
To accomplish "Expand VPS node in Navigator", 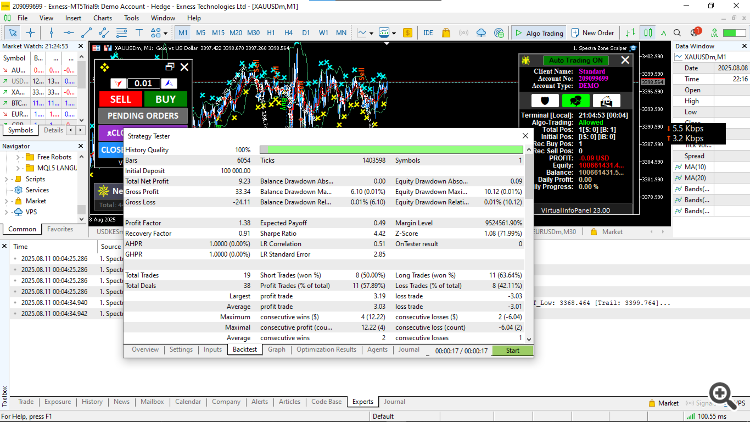I will (7, 212).
